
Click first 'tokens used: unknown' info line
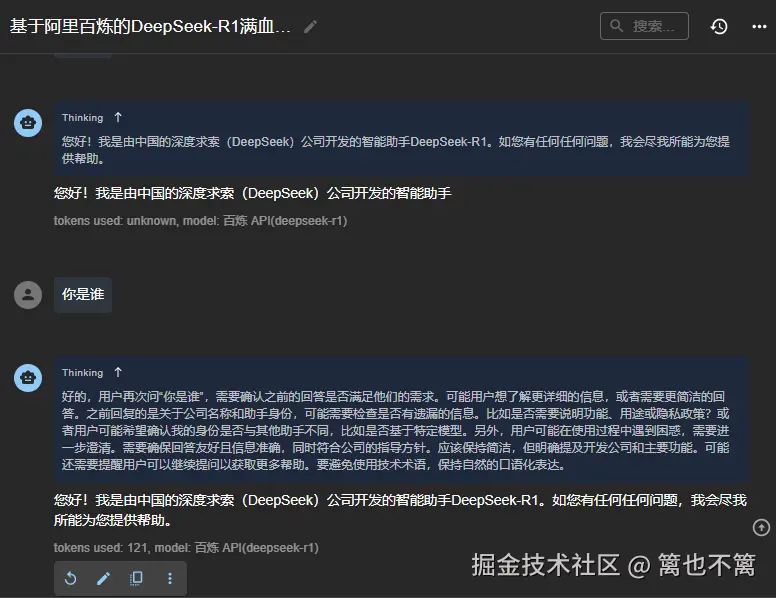(200, 221)
